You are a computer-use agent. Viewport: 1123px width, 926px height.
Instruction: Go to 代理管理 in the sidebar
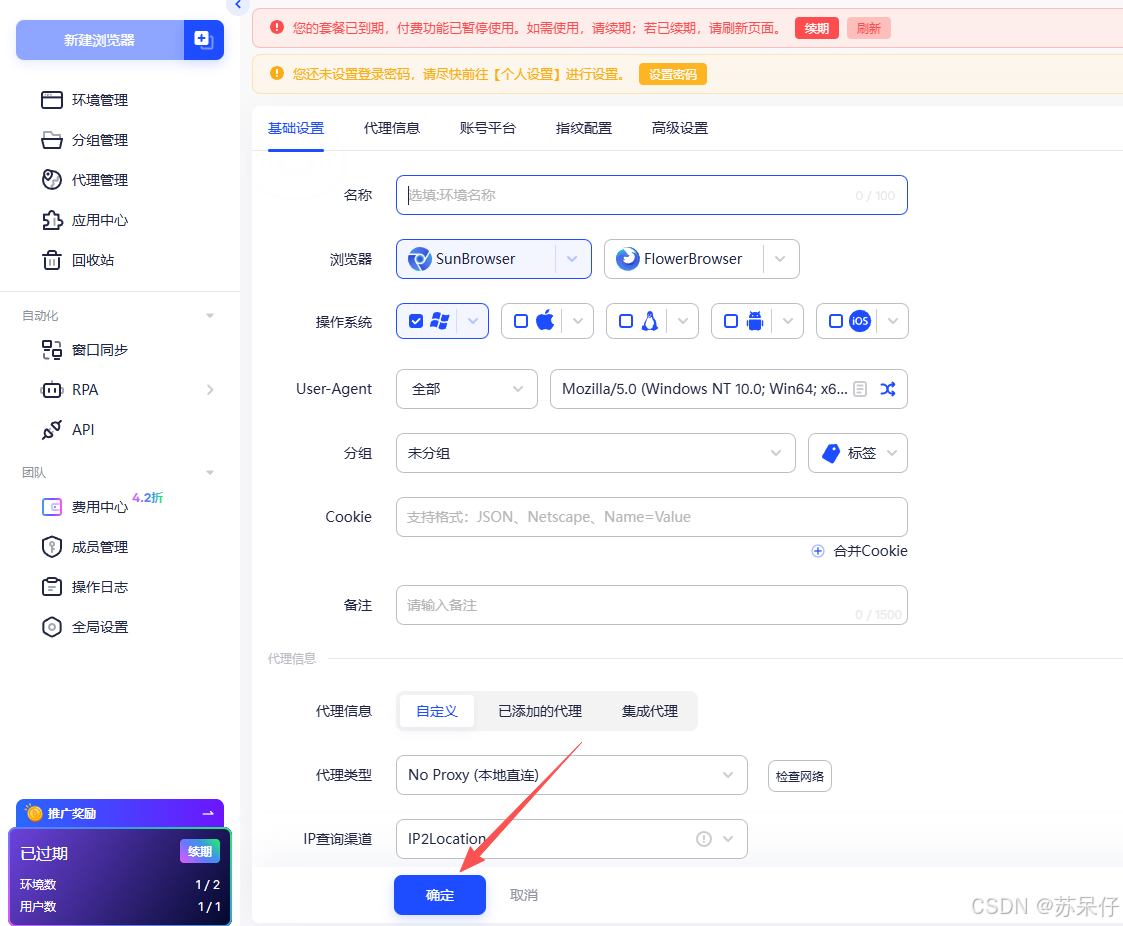pos(85,180)
